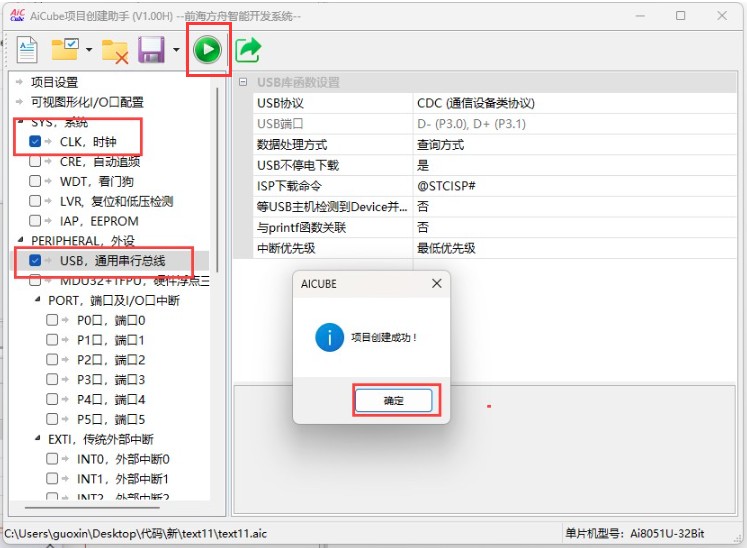Select 可视图形化I/O口配置 tree item
The width and height of the screenshot is (747, 548).
point(87,102)
